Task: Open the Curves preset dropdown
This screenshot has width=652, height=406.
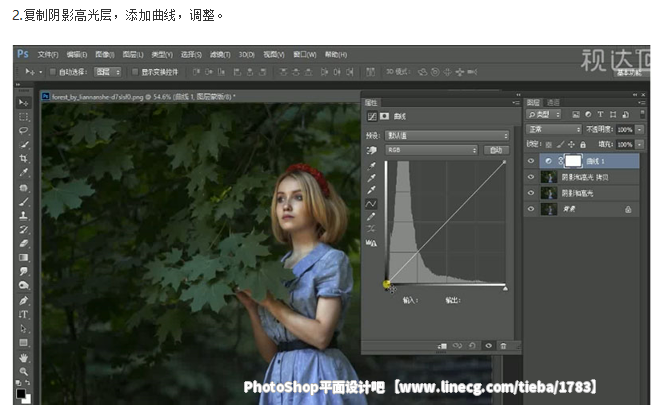Action: (x=447, y=136)
